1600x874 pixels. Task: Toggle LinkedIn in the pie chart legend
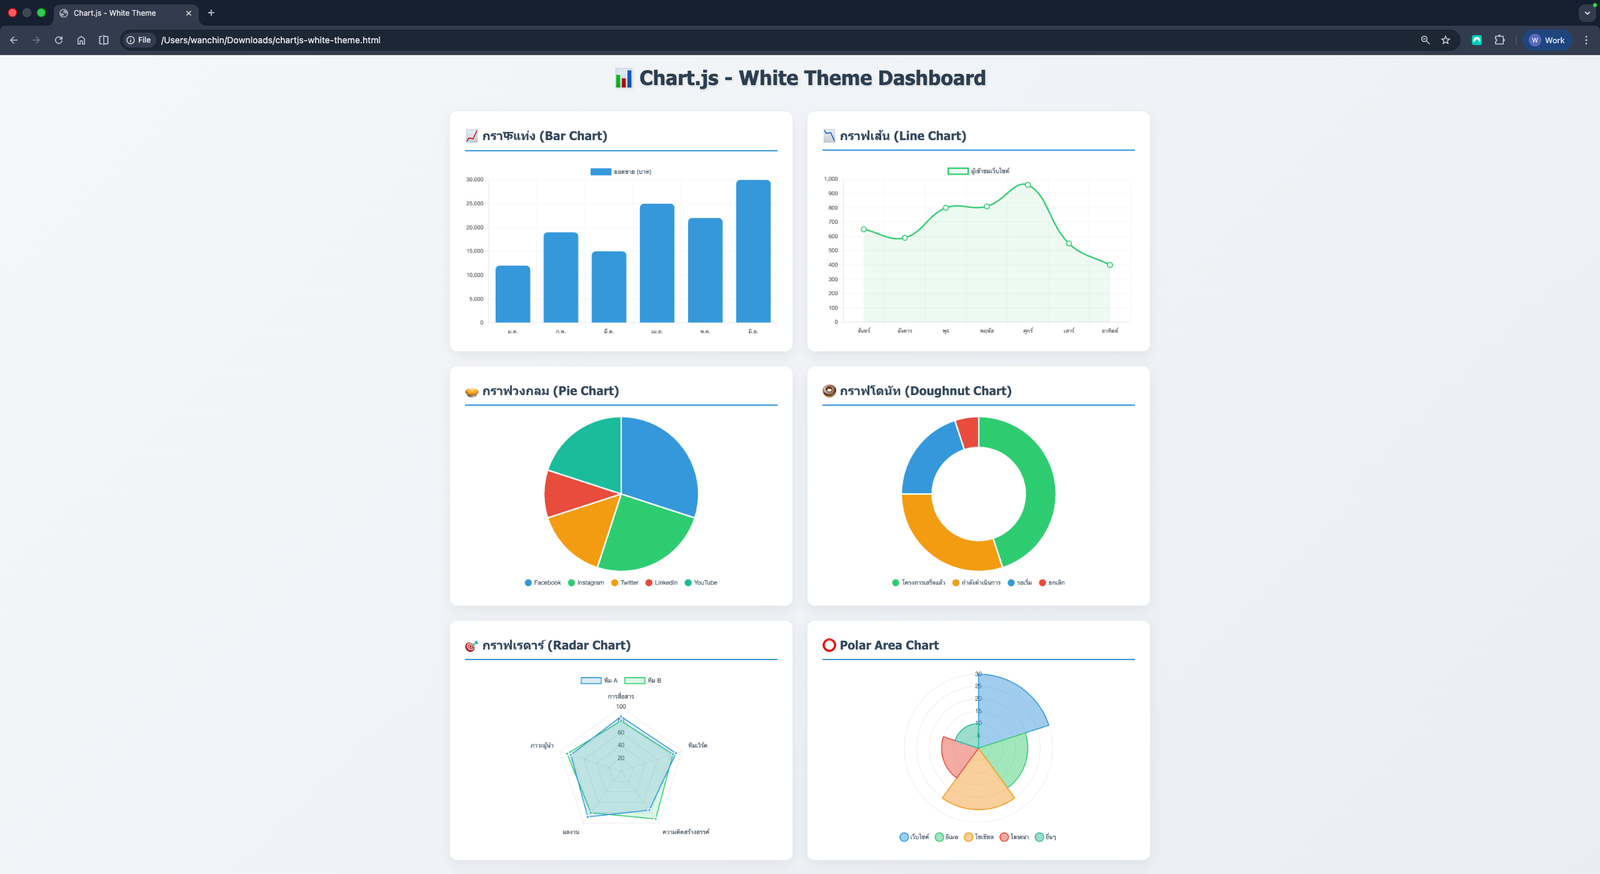[x=662, y=582]
